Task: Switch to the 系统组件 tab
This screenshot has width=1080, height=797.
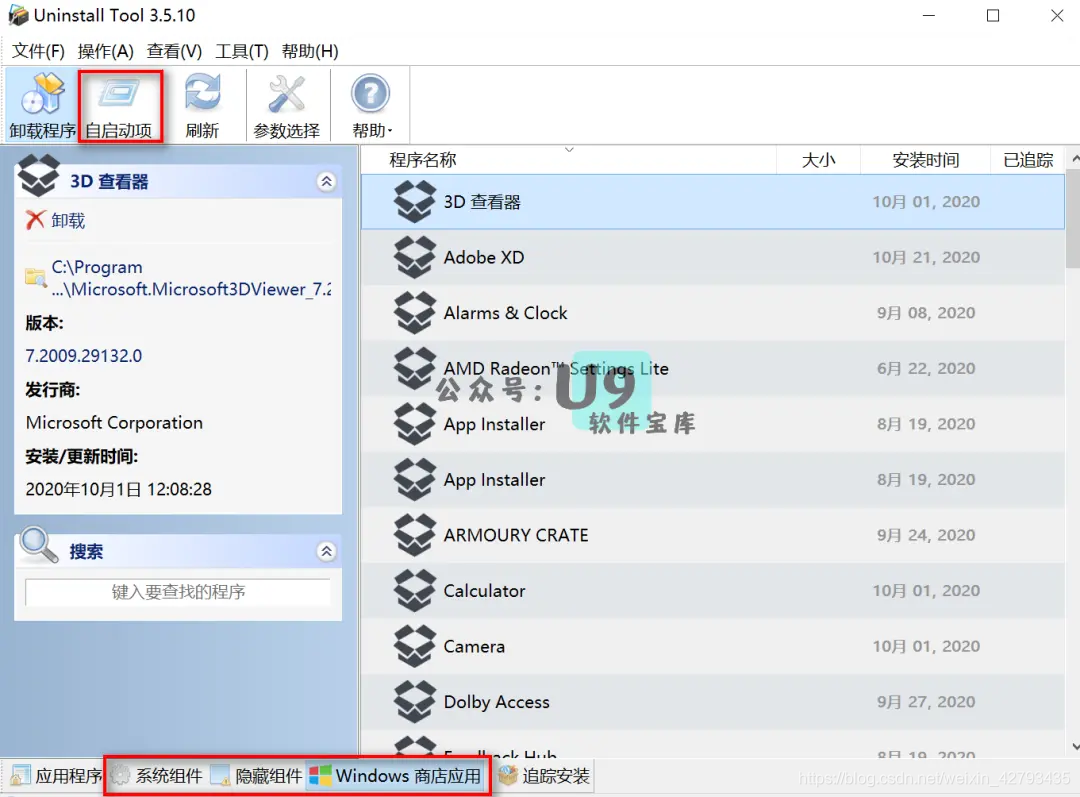Action: point(156,776)
